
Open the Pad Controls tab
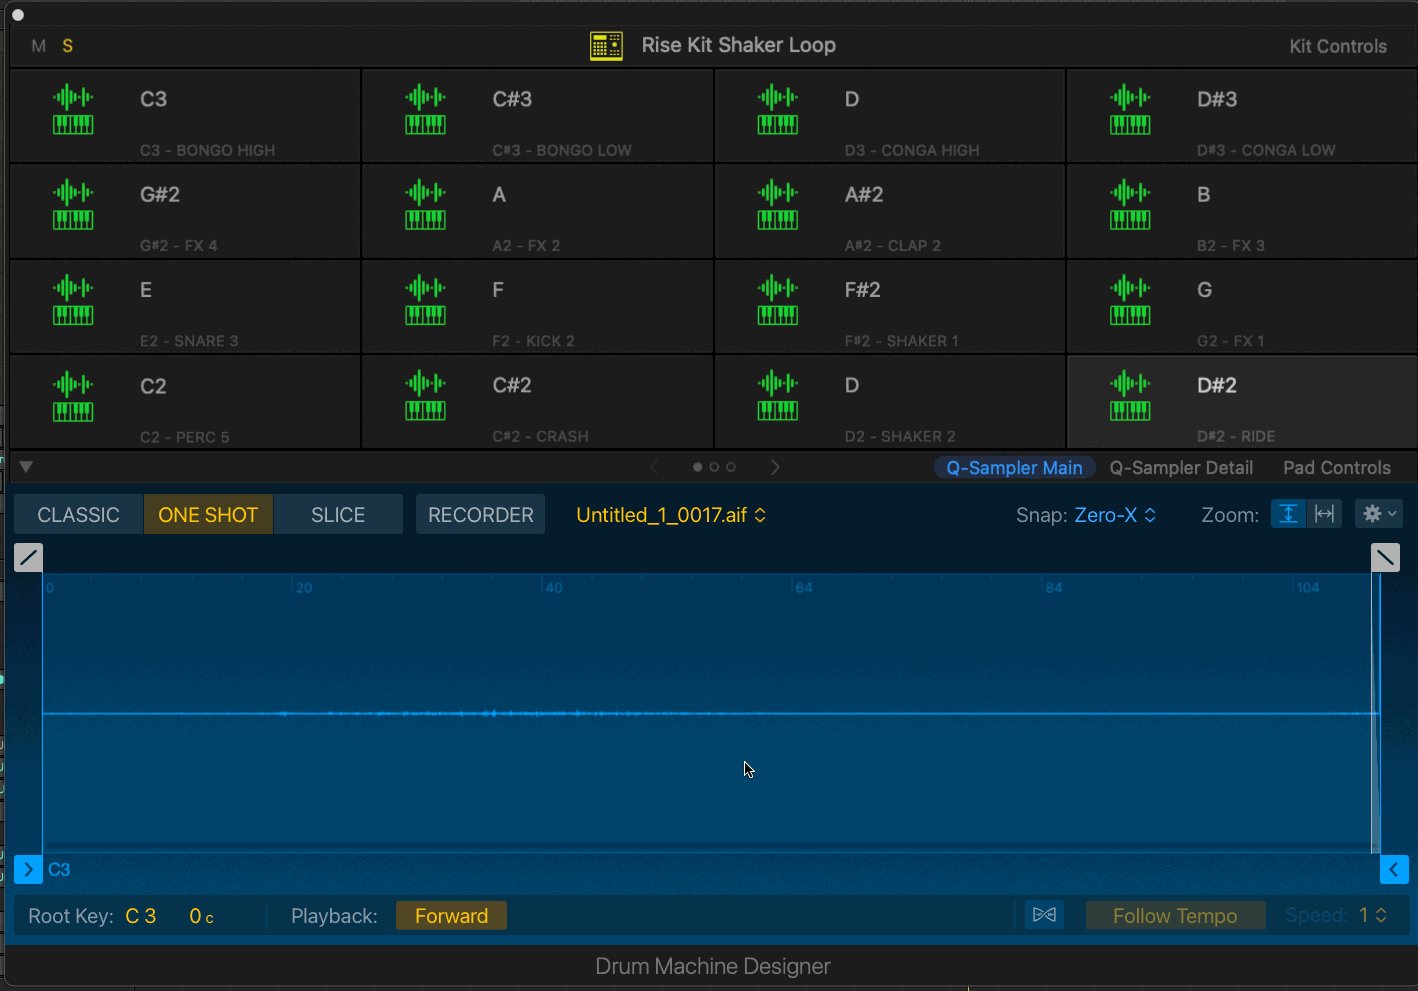pos(1336,467)
